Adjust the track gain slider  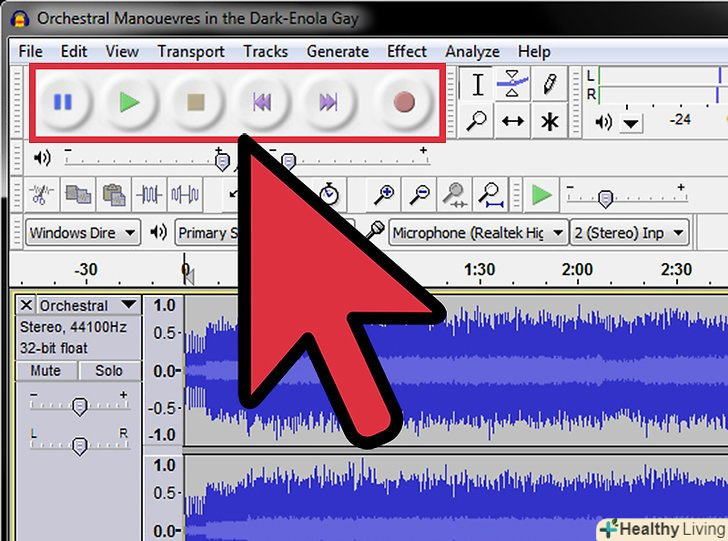click(x=79, y=405)
